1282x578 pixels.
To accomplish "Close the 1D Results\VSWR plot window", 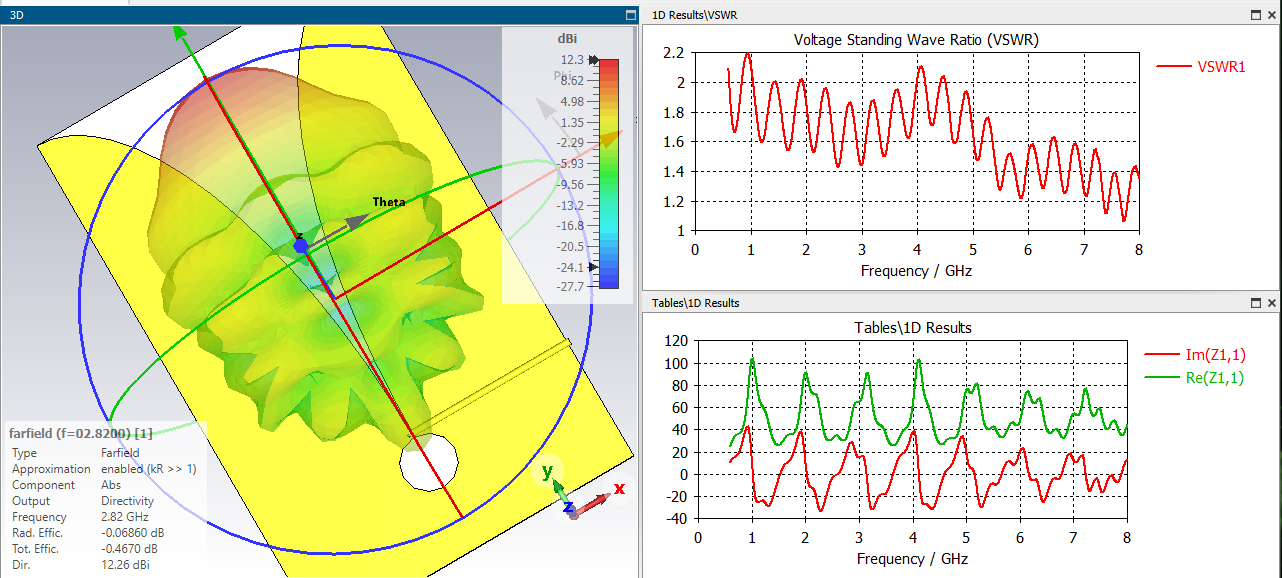I will (1271, 15).
